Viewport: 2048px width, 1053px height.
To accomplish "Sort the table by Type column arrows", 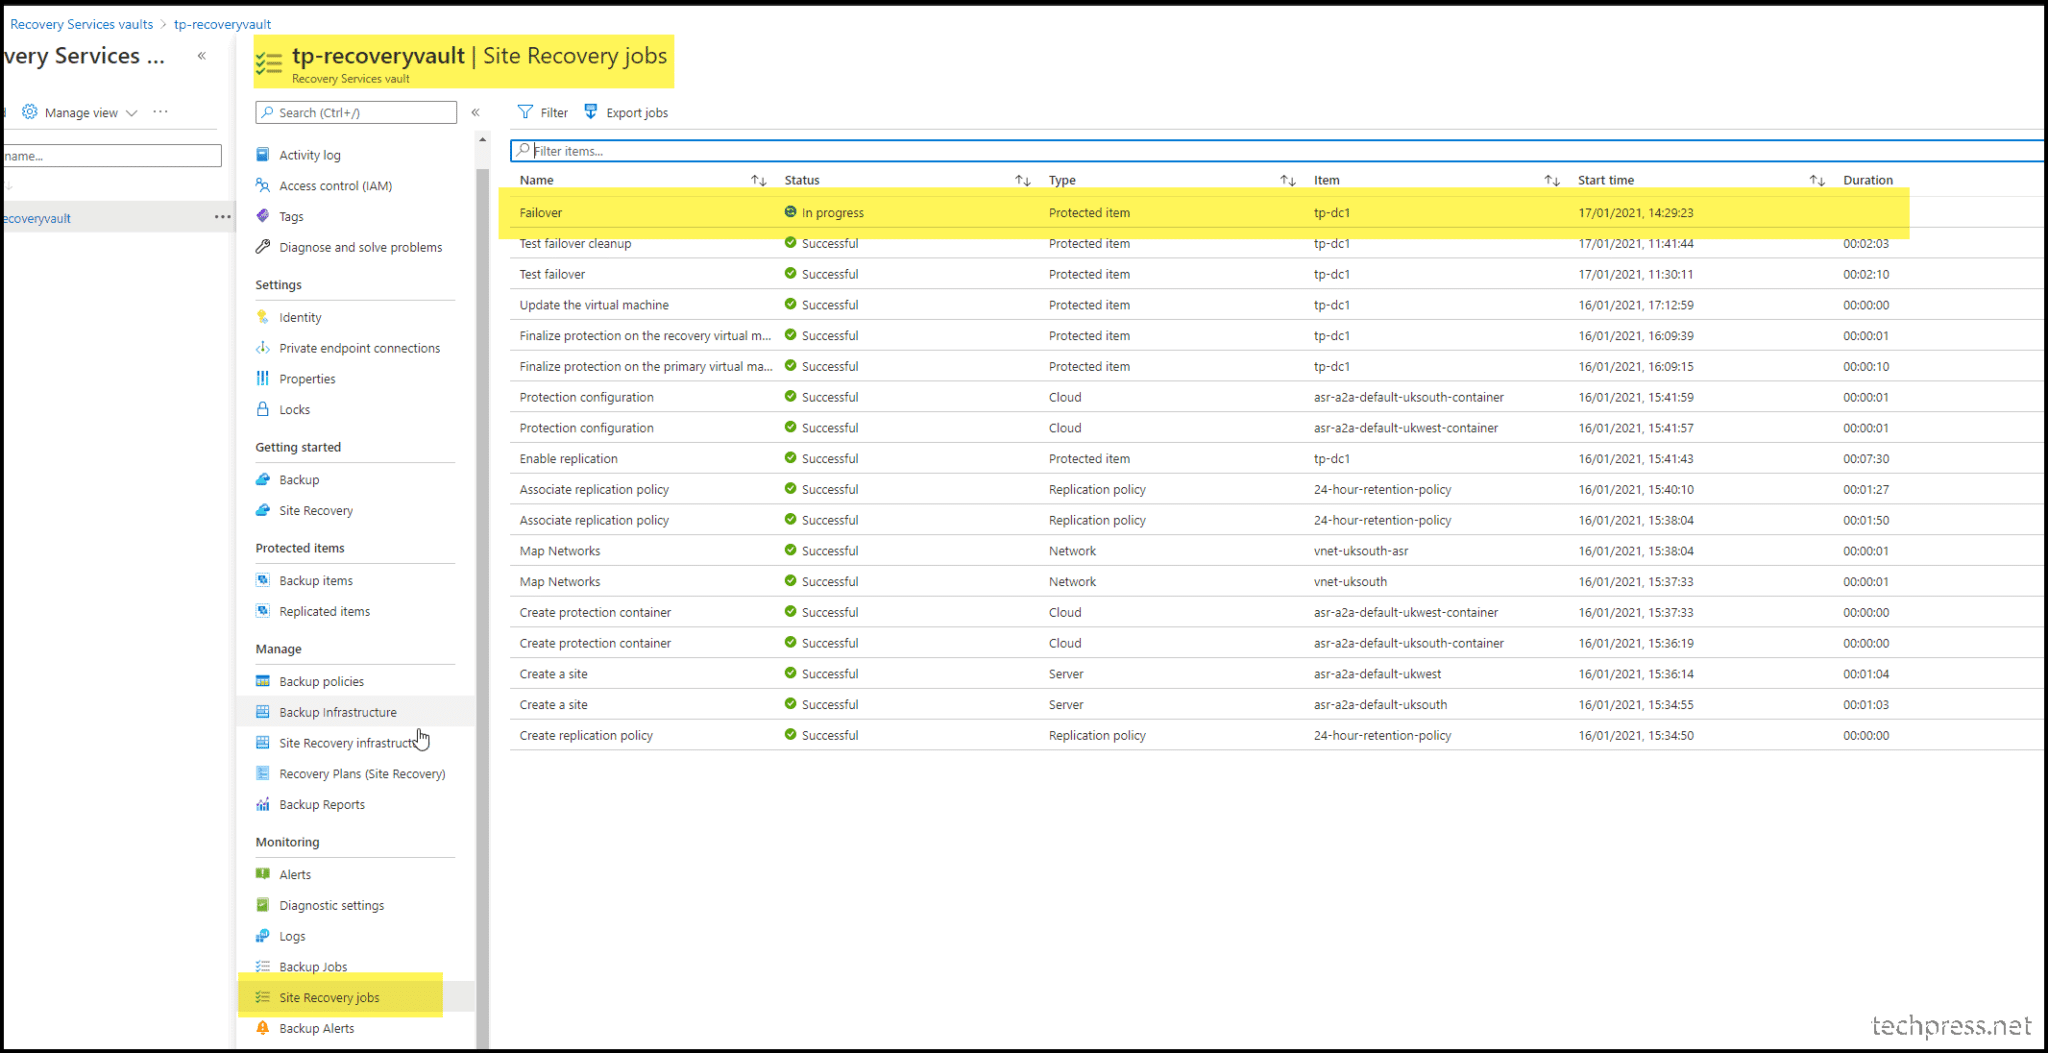I will (x=1288, y=180).
